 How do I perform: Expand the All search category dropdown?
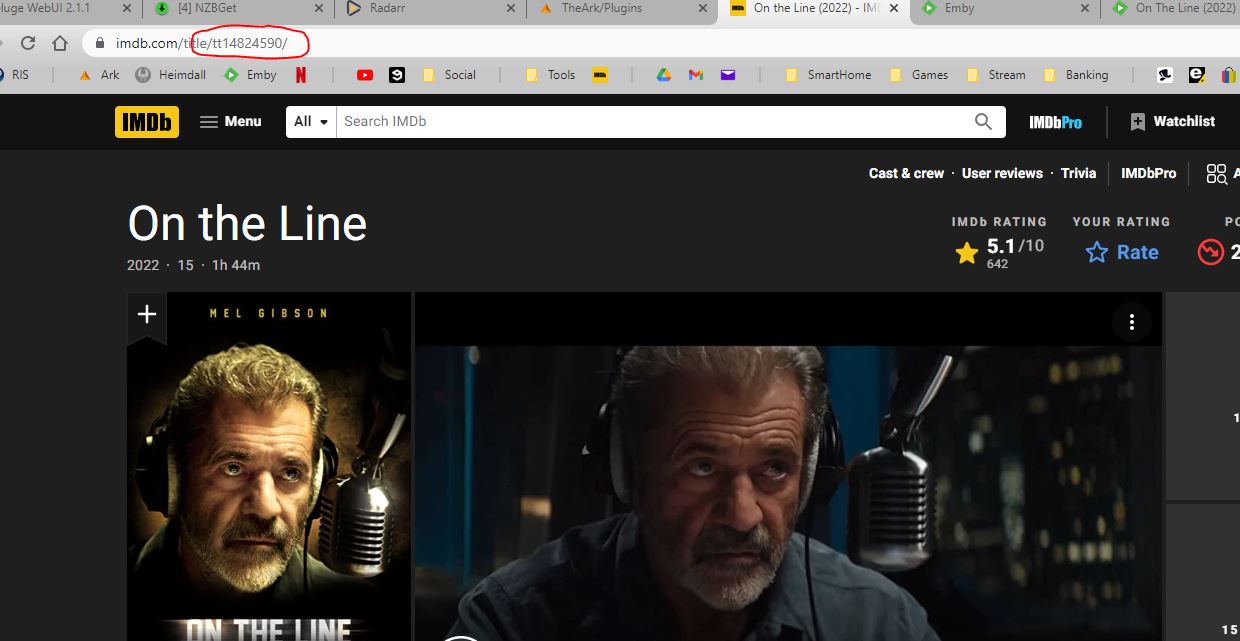coord(311,122)
